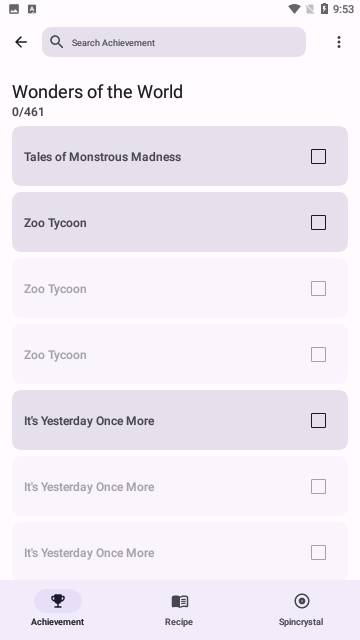Tap the battery status icon
Viewport: 360px width, 640px height.
[x=324, y=9]
